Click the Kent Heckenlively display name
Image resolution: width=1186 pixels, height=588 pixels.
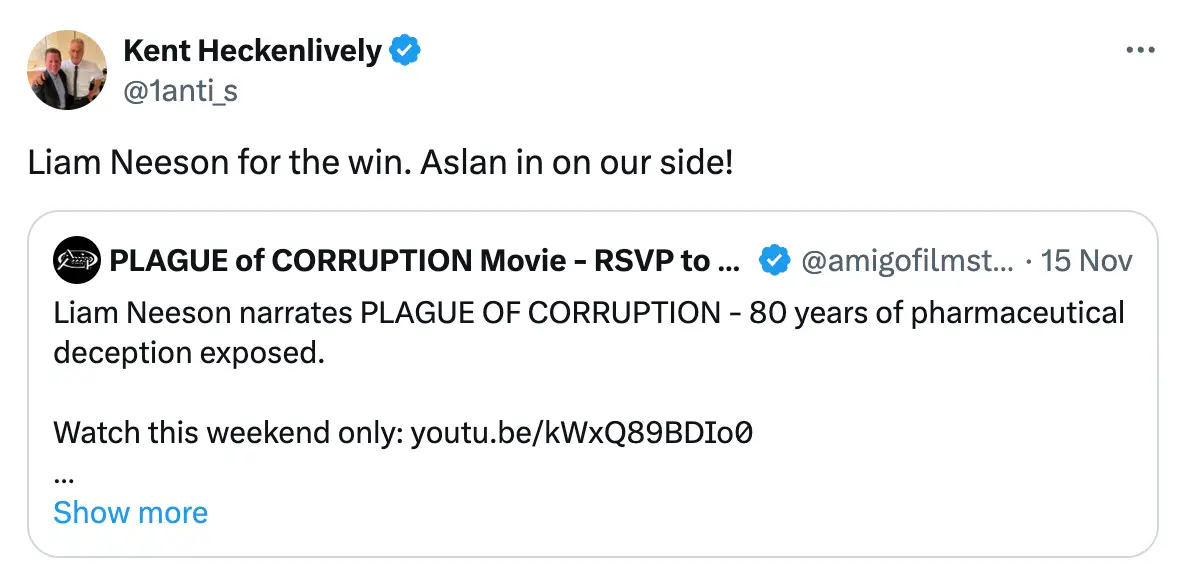251,50
